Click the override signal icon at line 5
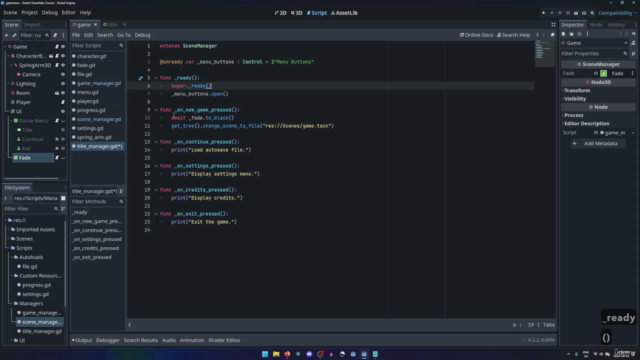Image resolution: width=640 pixels, height=360 pixels. 140,78
